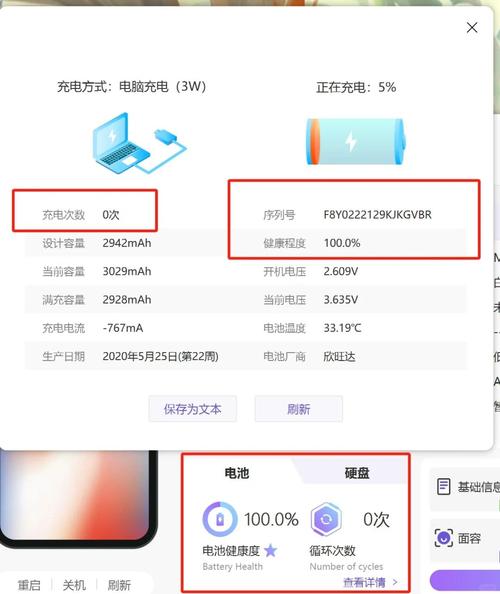Click the 健康程度 100.0% value
The width and height of the screenshot is (500, 594).
342,243
